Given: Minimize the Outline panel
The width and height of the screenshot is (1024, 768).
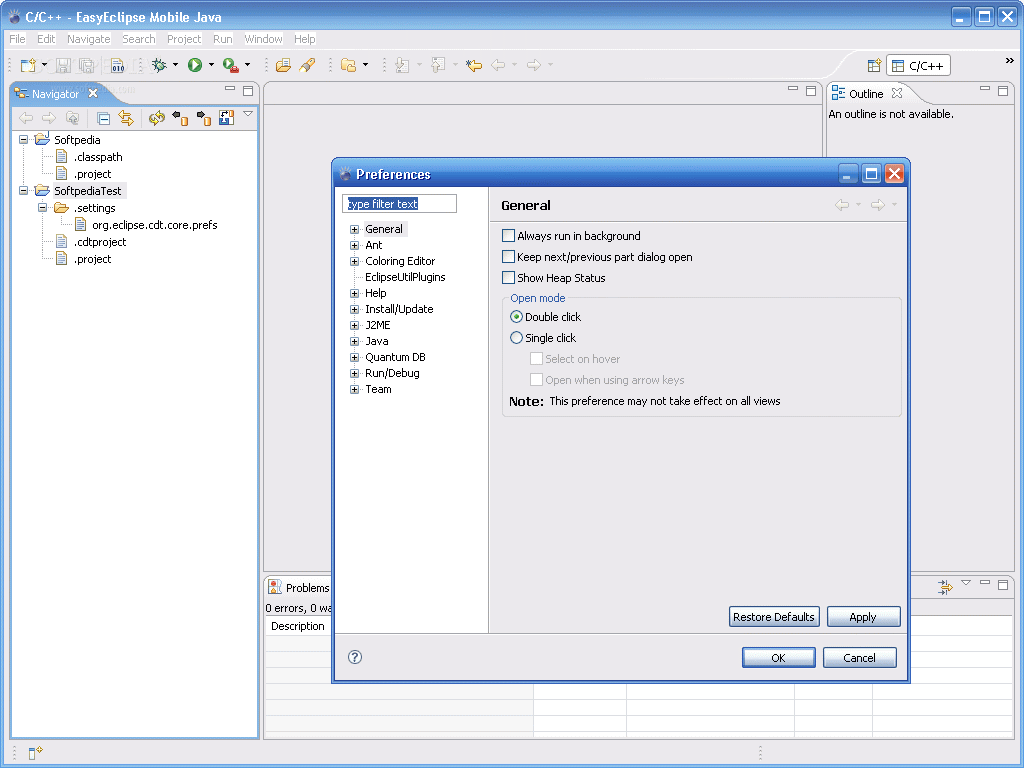Looking at the screenshot, I should 985,89.
